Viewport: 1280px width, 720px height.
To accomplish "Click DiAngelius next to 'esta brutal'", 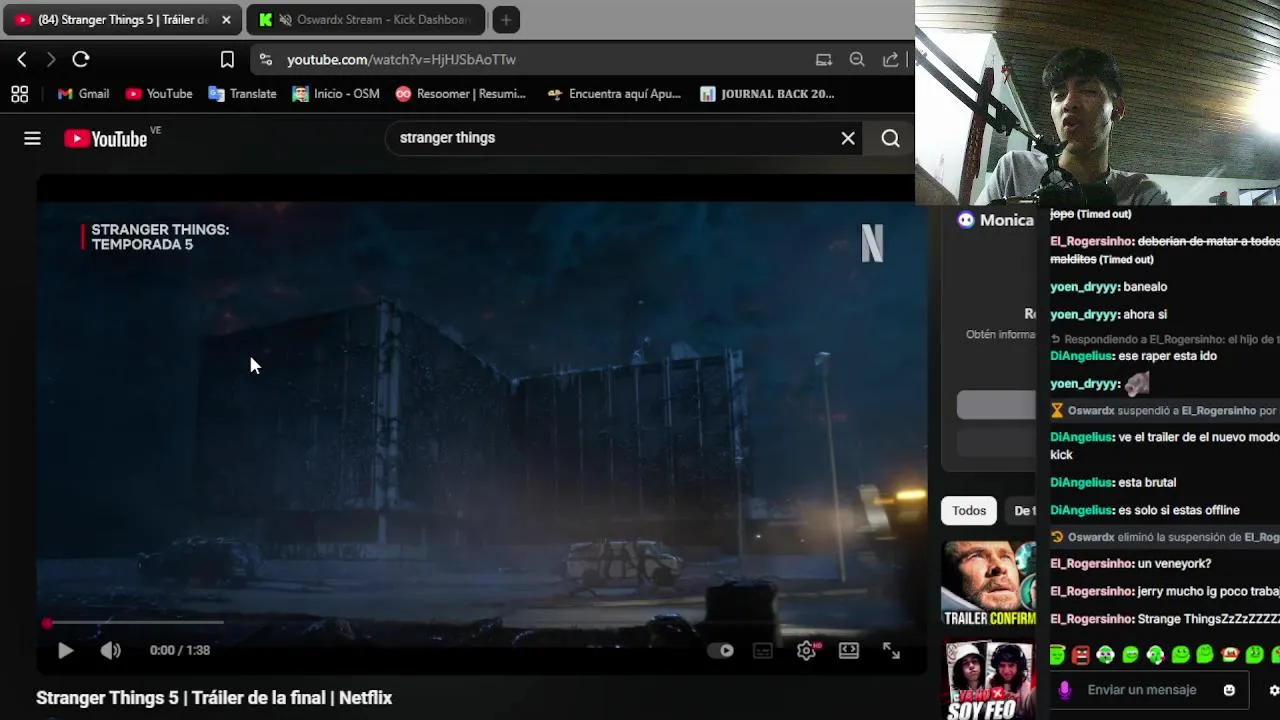I will tap(1082, 483).
